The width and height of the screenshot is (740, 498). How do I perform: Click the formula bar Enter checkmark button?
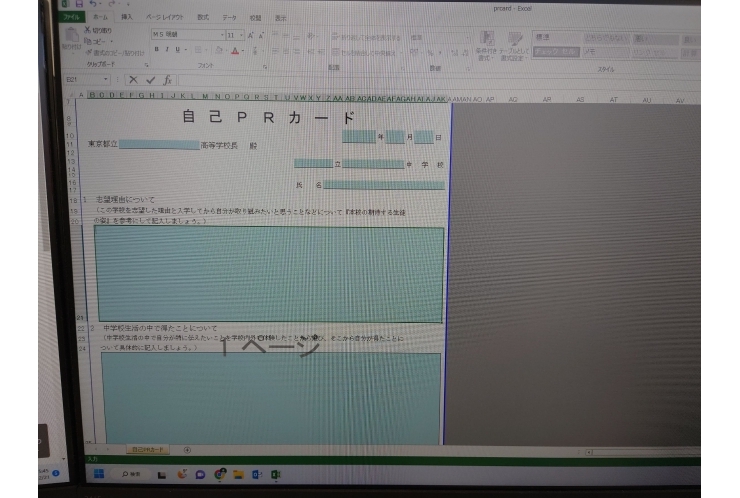pyautogui.click(x=151, y=80)
